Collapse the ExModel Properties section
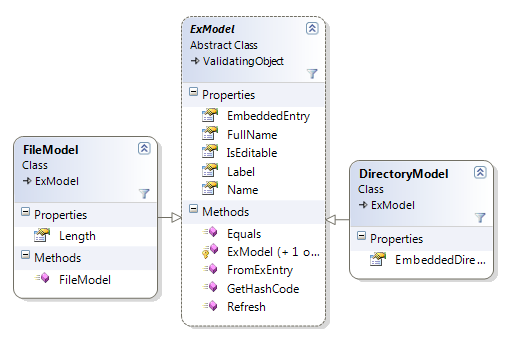This screenshot has height=362, width=512. pos(193,92)
